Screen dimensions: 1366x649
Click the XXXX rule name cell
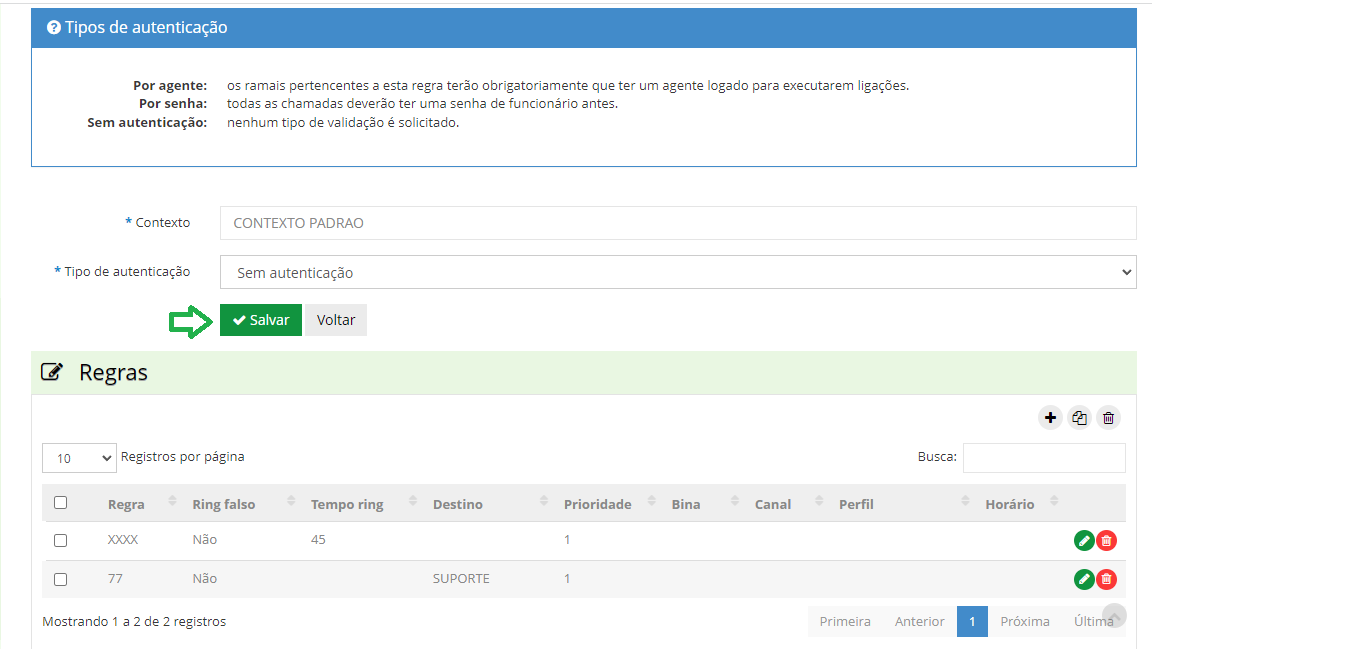(x=123, y=540)
